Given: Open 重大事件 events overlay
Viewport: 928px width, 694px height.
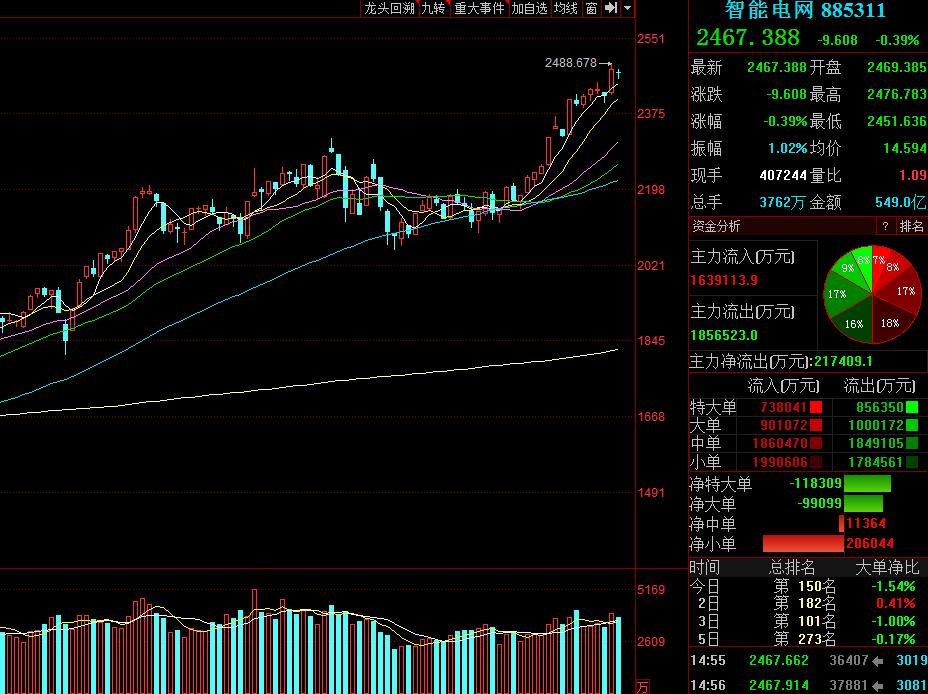Looking at the screenshot, I should click(479, 8).
